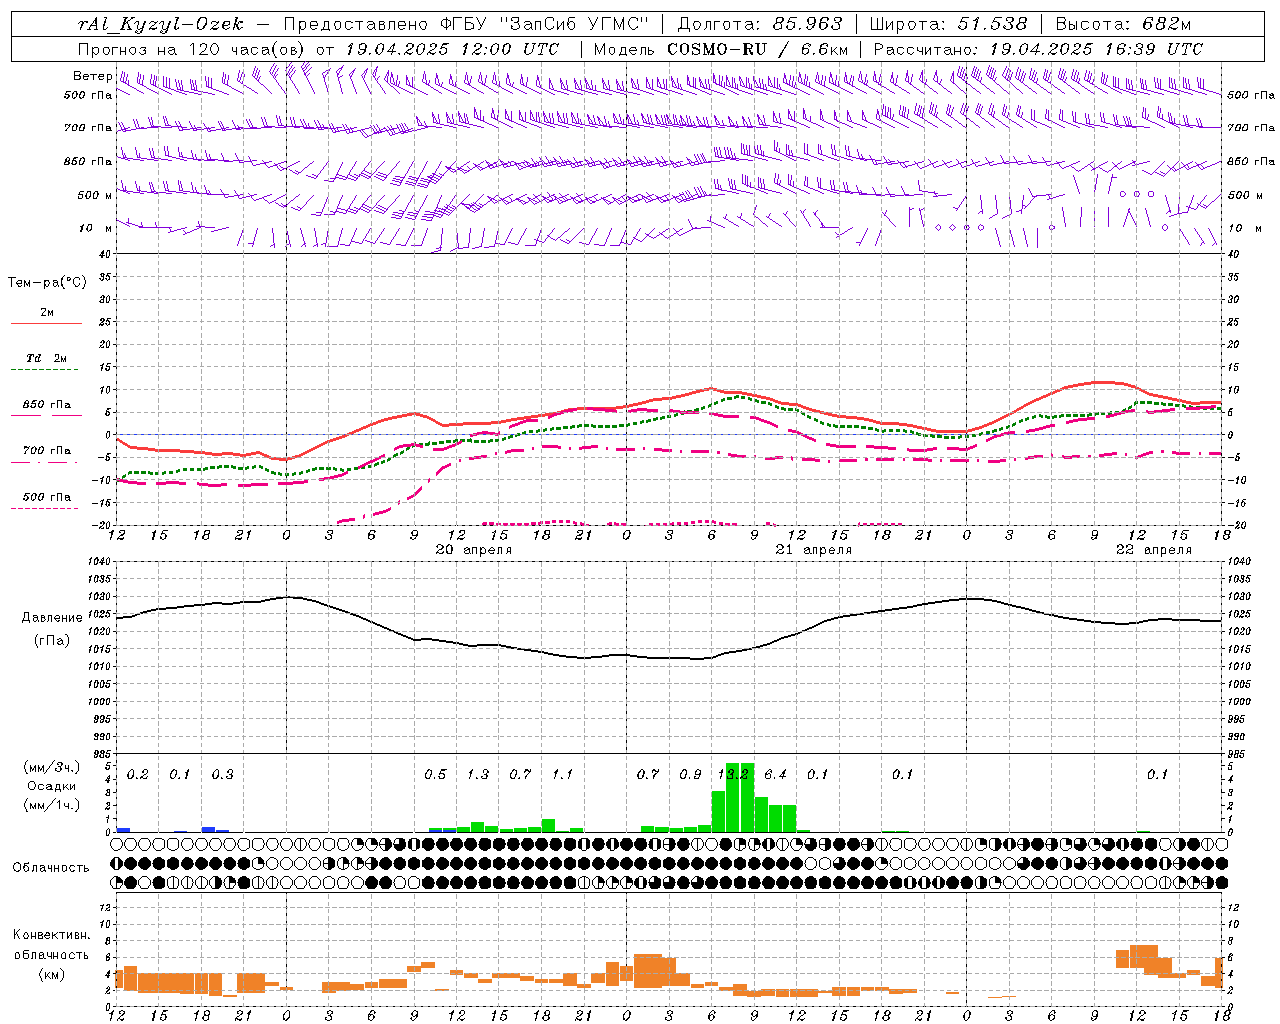Viewport: 1280px width, 1024px height.
Task: Click the 0.2 precipitation total value
Action: [137, 774]
